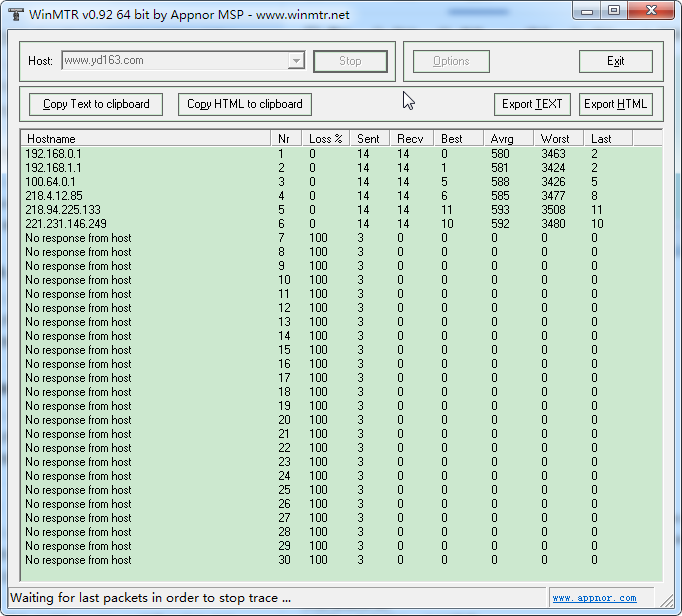Select the 192.168.0.1 row
The image size is (682, 616).
coord(341,154)
